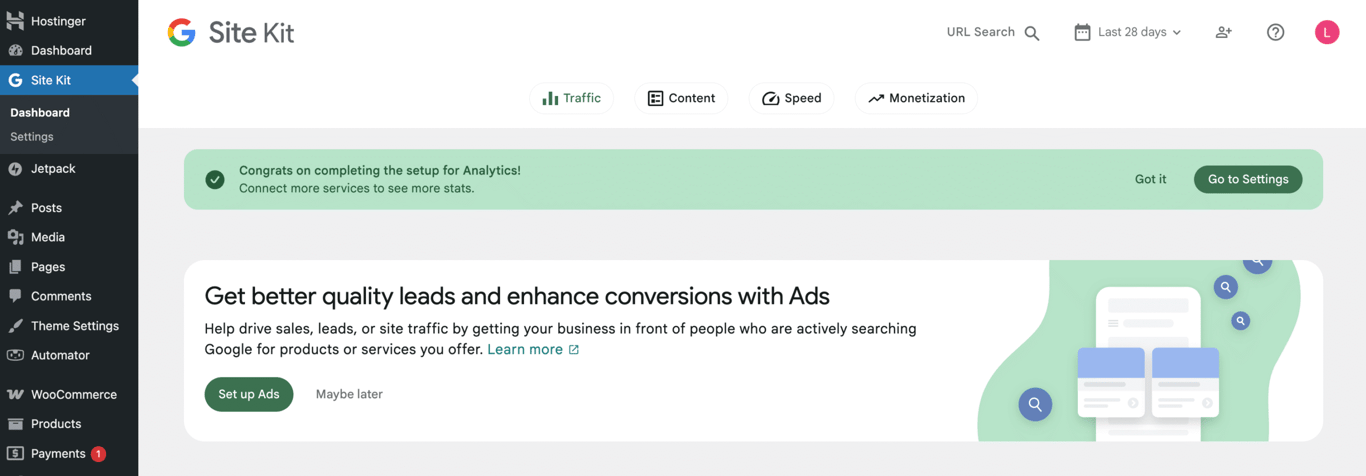Open the Automator menu label

[60, 355]
